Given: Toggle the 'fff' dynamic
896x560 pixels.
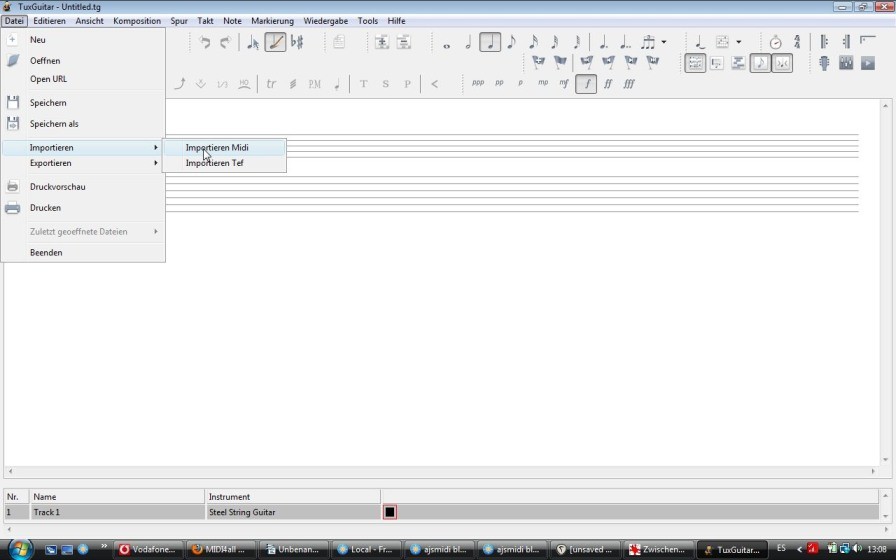Looking at the screenshot, I should [629, 83].
